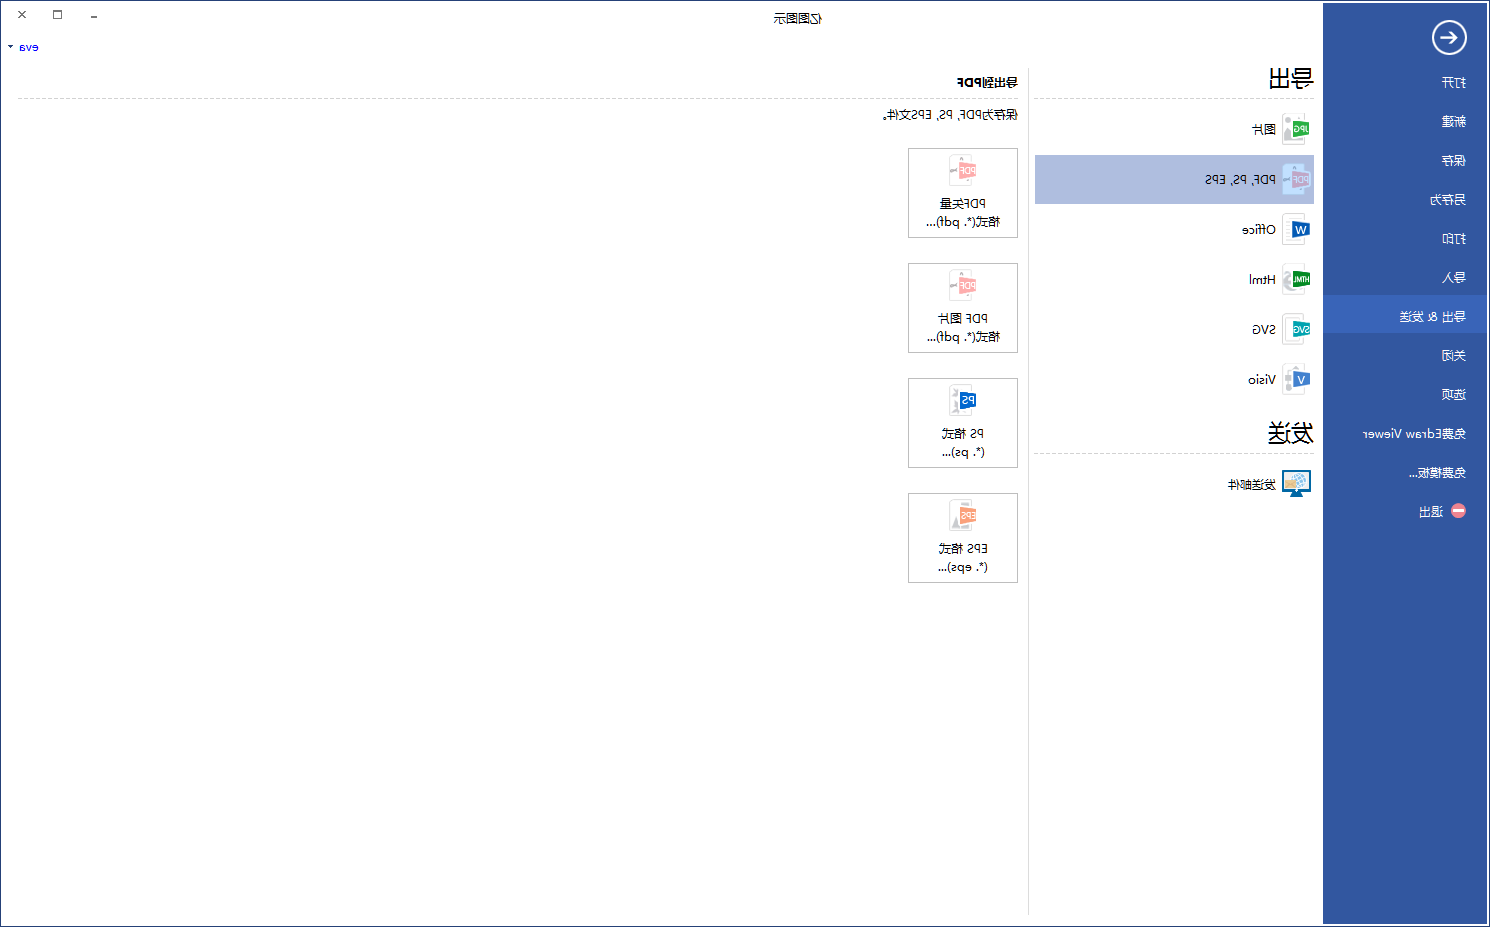Choose 关闭 in the sidebar
This screenshot has height=927, width=1490.
point(1454,355)
